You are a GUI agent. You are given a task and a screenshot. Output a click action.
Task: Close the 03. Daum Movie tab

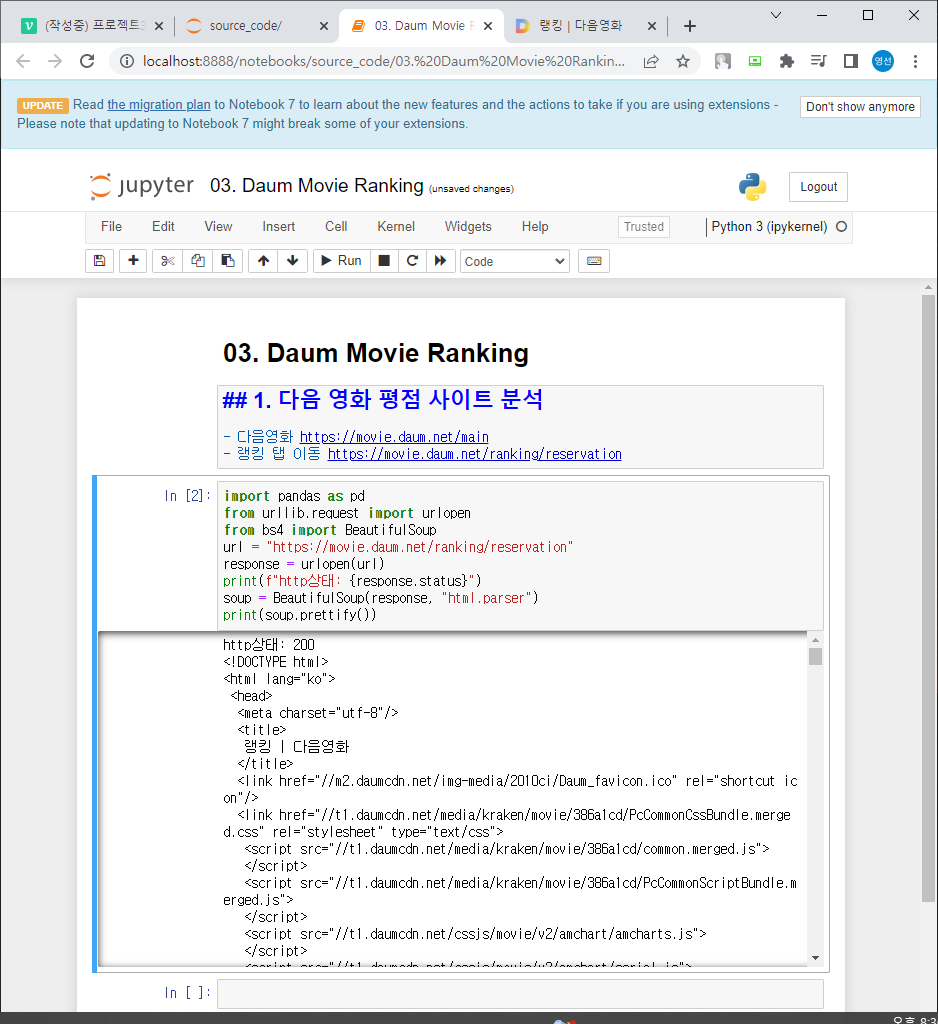click(488, 26)
